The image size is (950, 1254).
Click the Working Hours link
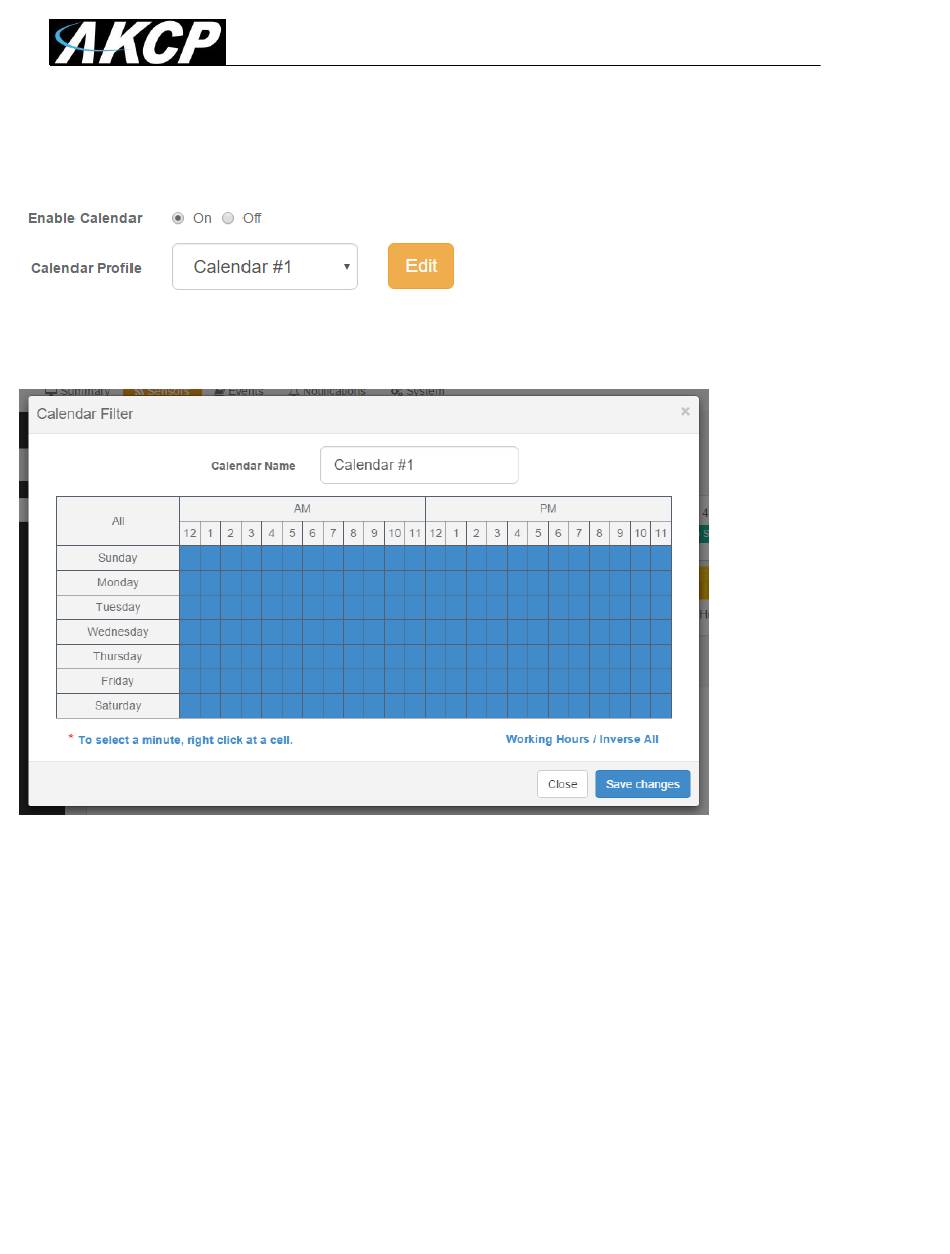(x=549, y=740)
